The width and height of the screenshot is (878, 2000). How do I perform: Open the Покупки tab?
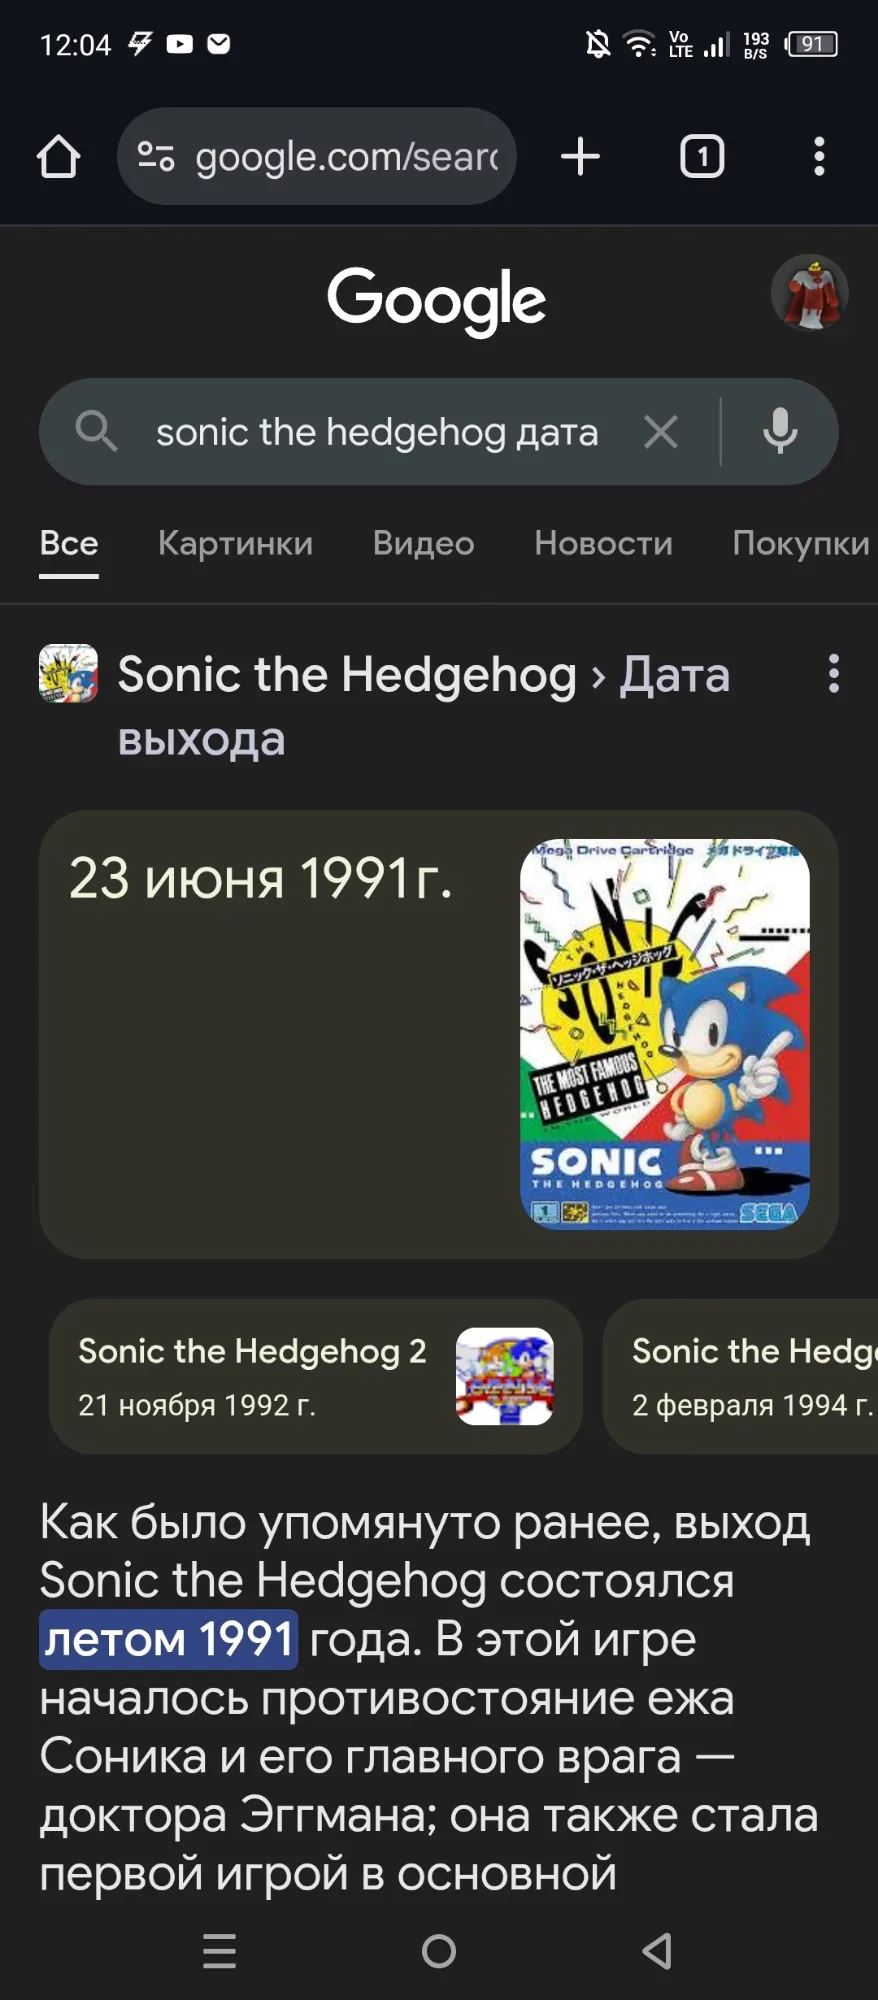tap(801, 543)
